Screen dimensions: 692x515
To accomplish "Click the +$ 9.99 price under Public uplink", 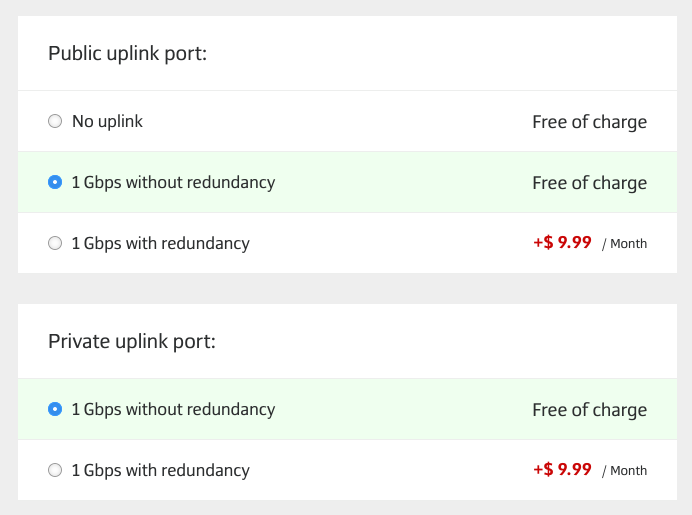I will (x=562, y=242).
